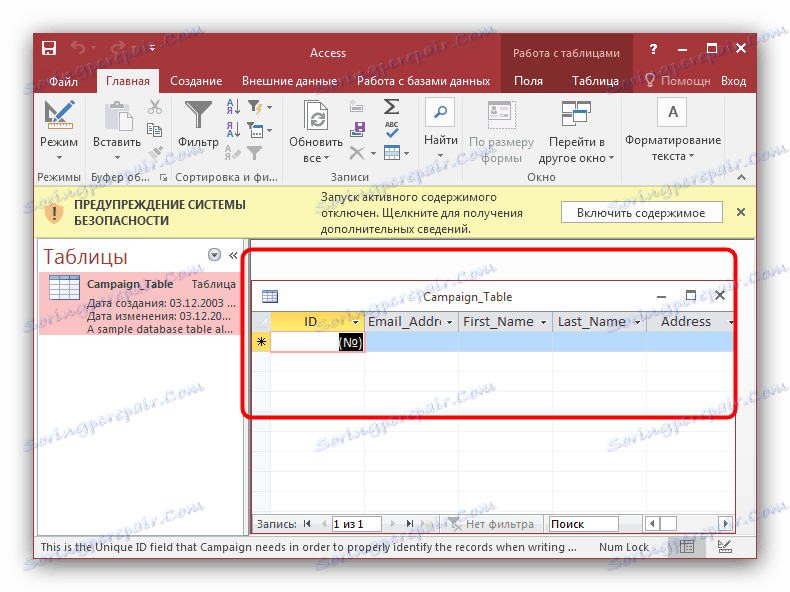Click the Redo arrow icon
Screen dimensions: 790x592
118,47
